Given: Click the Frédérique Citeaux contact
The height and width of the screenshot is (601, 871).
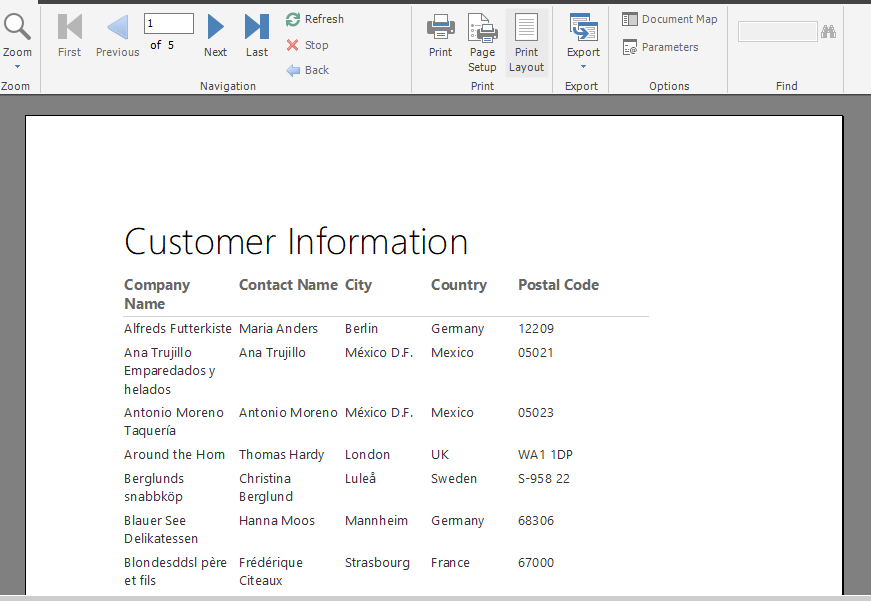Looking at the screenshot, I should 271,571.
